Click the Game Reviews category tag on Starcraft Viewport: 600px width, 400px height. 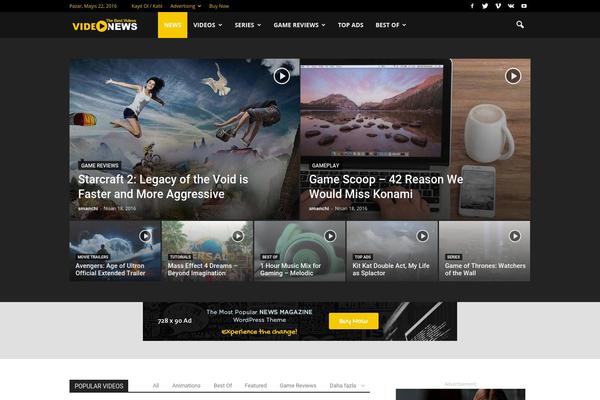click(x=99, y=165)
